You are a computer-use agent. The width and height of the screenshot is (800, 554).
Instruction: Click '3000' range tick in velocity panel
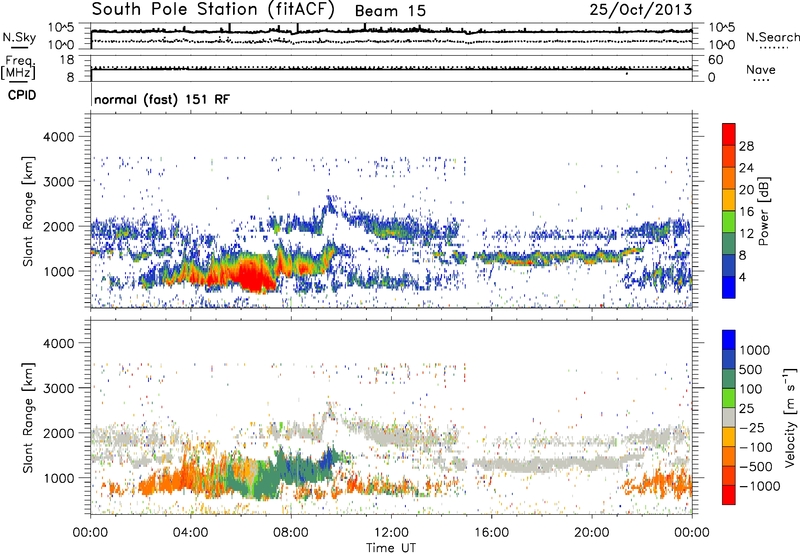coord(58,388)
